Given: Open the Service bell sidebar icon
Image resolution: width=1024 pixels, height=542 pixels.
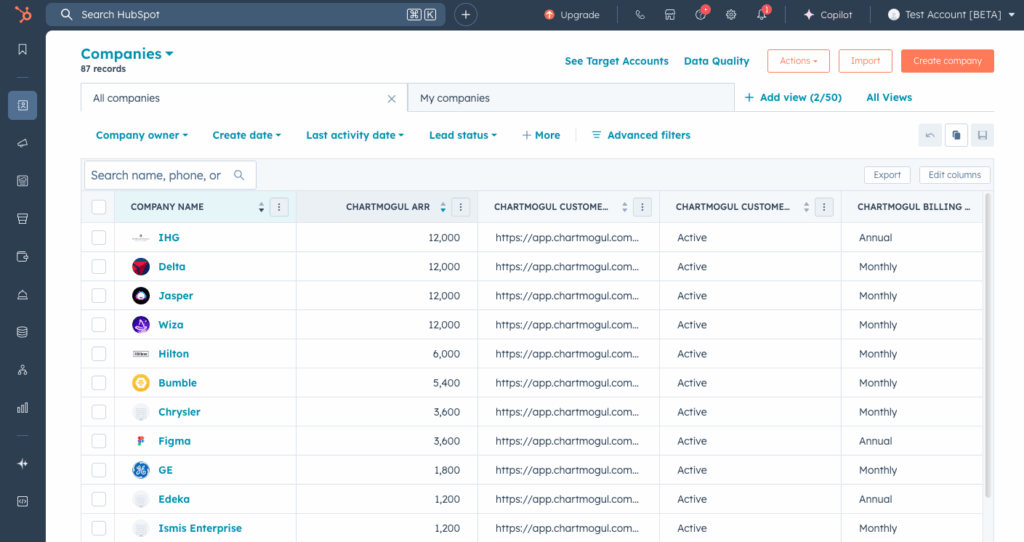Looking at the screenshot, I should click(x=23, y=295).
